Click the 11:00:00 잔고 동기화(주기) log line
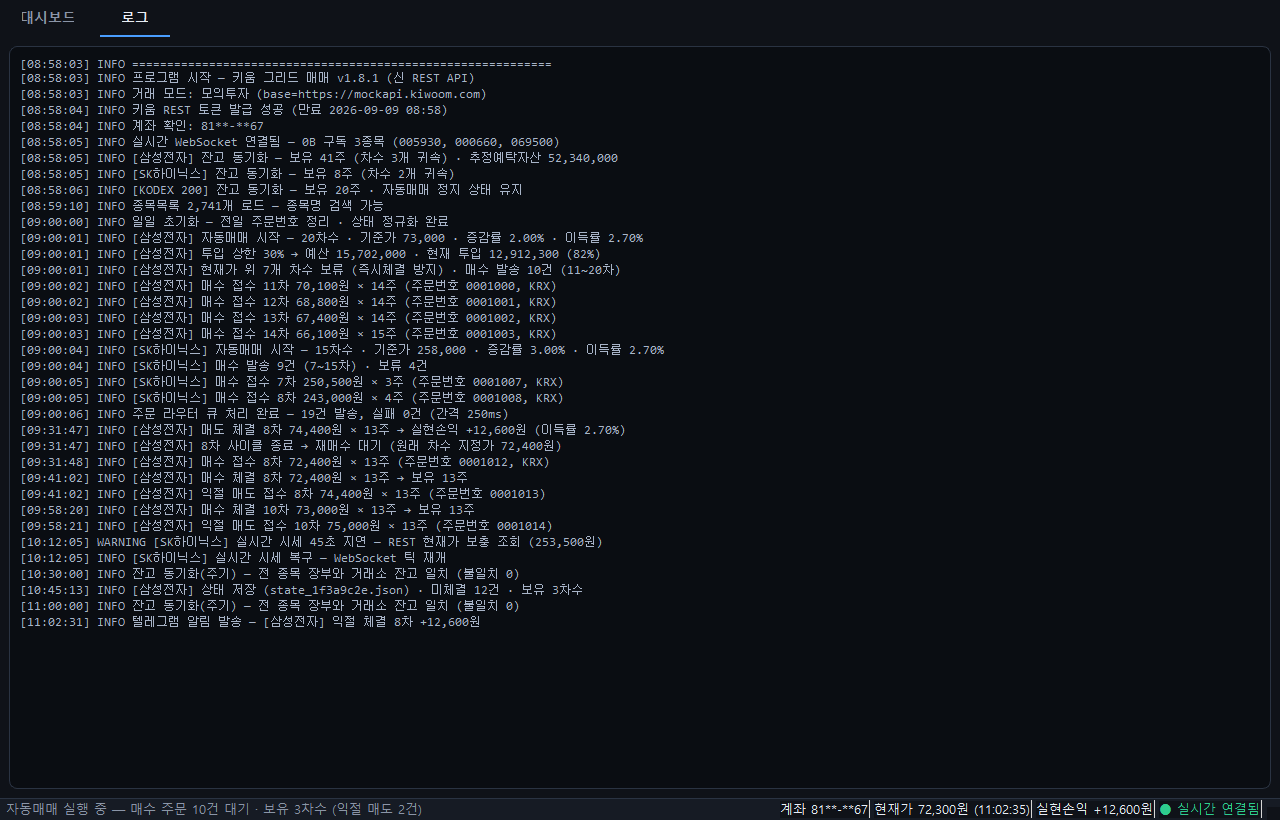 coord(270,606)
